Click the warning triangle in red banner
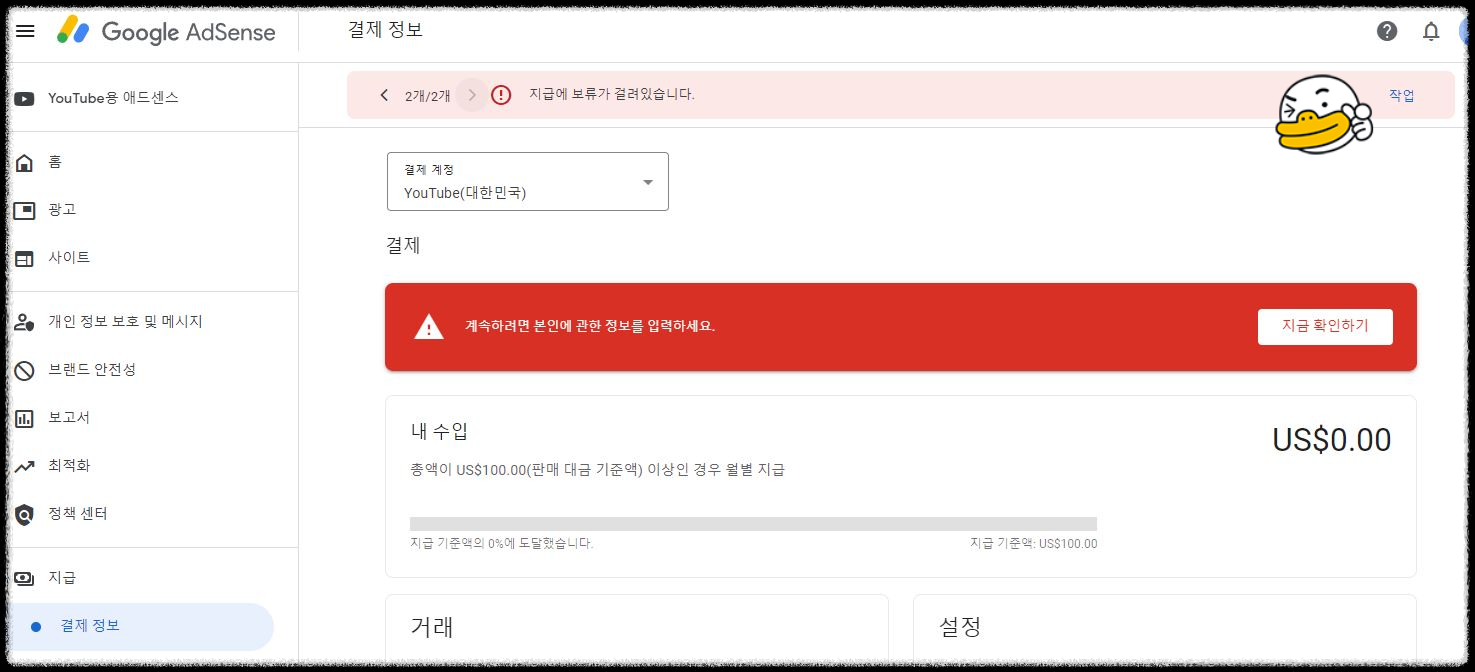This screenshot has width=1475, height=672. pyautogui.click(x=429, y=326)
